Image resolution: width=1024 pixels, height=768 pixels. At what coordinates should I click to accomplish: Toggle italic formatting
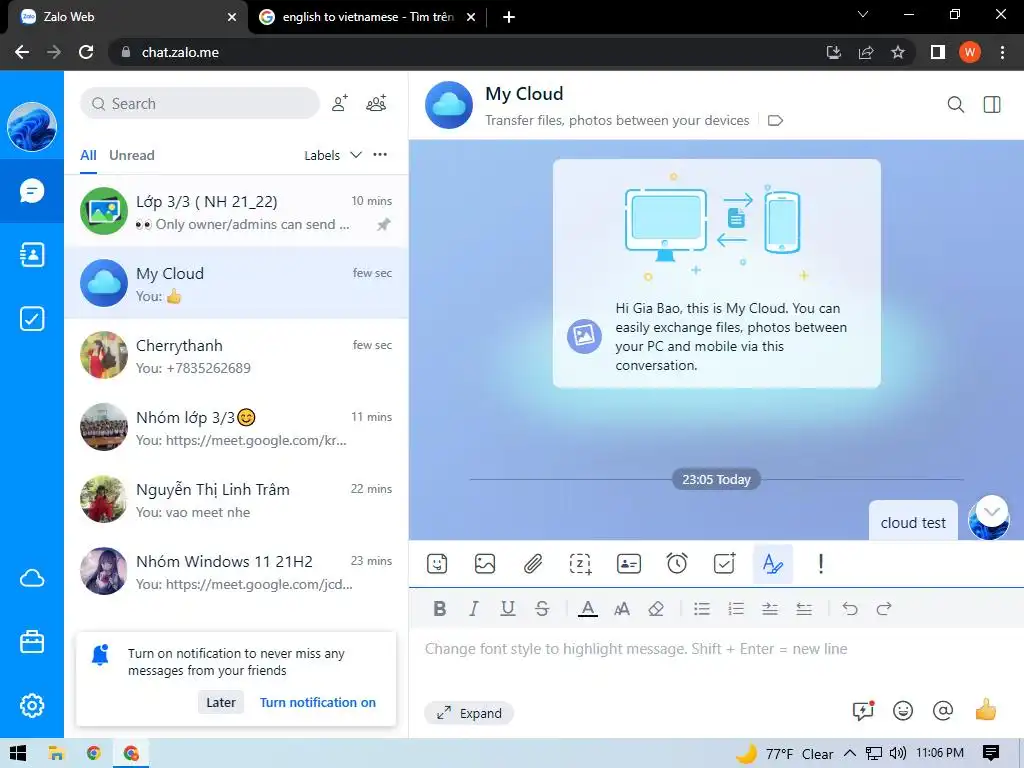coord(473,609)
